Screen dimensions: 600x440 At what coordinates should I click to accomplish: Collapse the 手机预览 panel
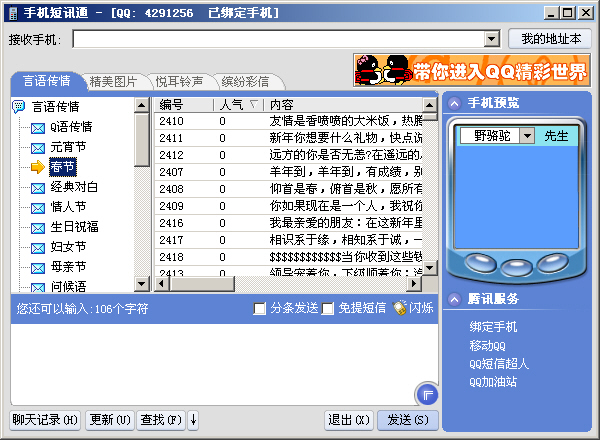coord(454,103)
